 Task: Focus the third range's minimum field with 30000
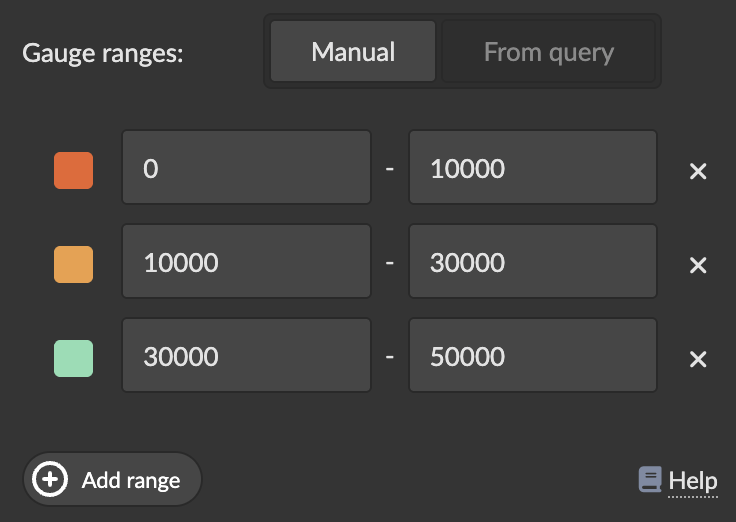246,355
